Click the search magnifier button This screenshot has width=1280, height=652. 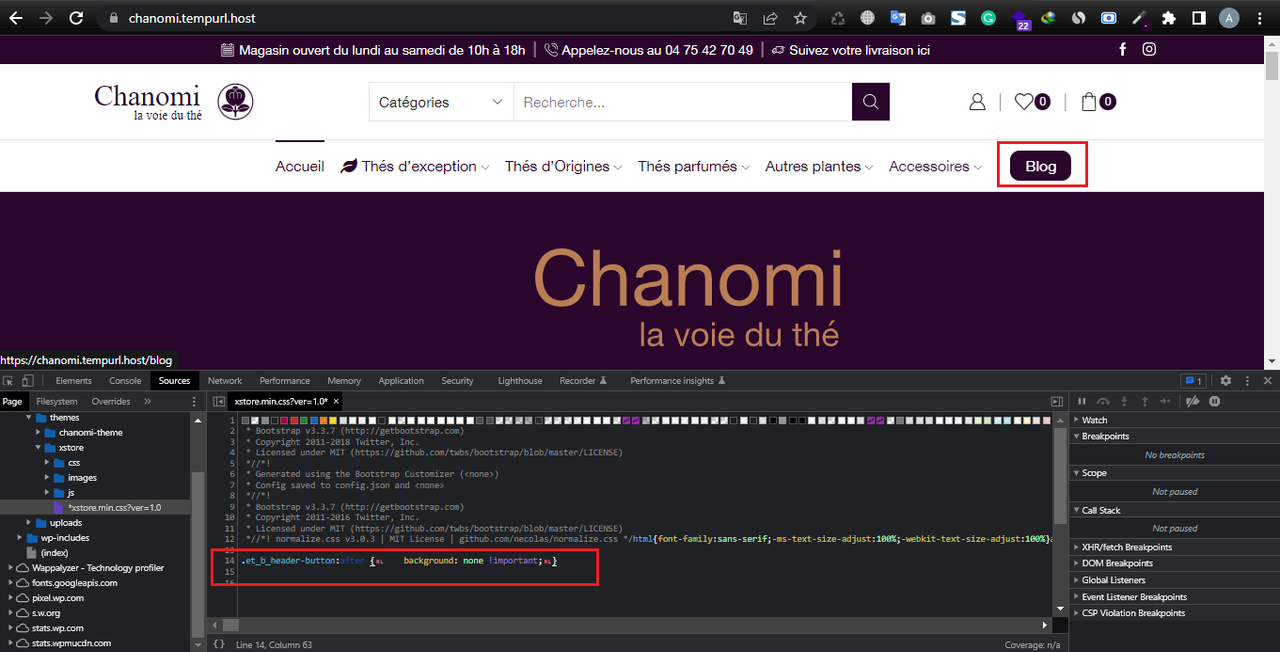[870, 102]
